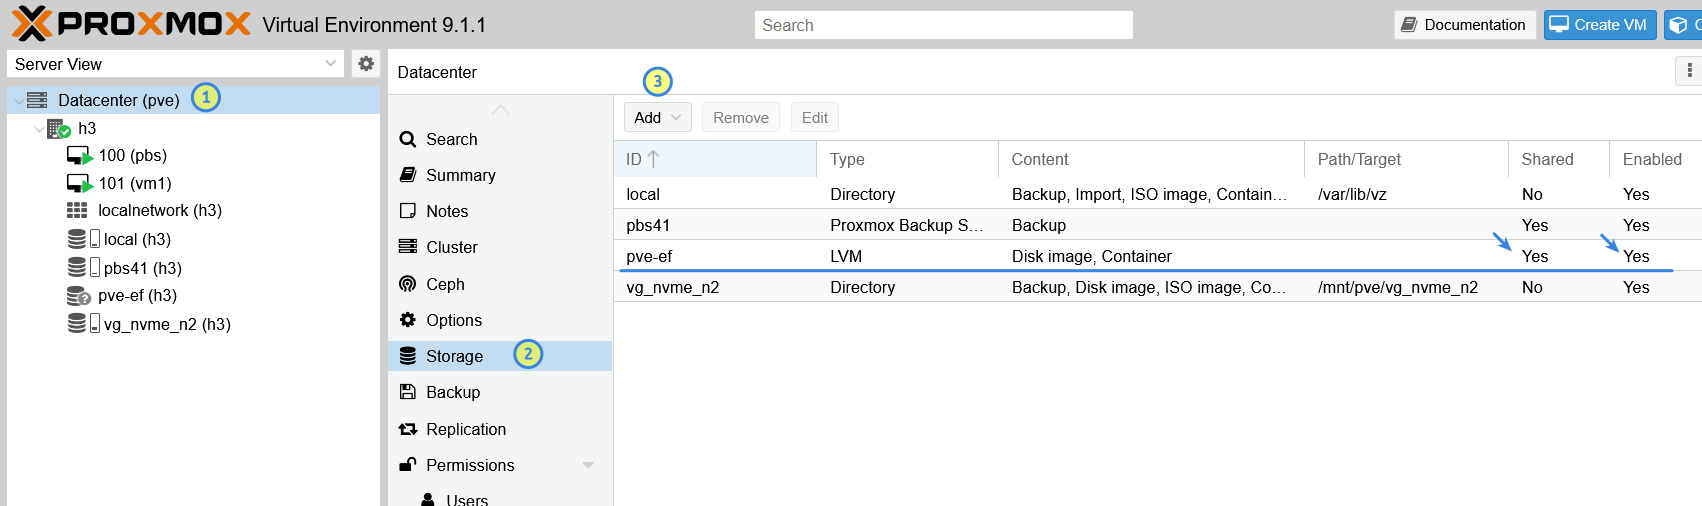Sort by the Content column header
Screen dimensions: 1702x506
(x=1152, y=159)
